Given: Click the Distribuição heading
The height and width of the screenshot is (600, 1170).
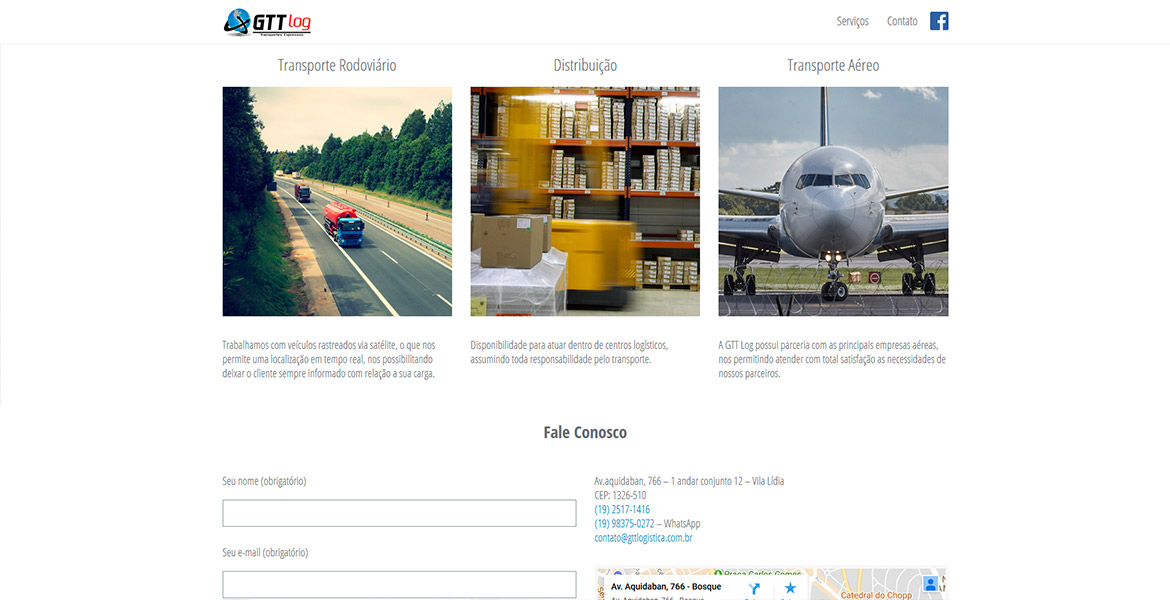Looking at the screenshot, I should click(585, 65).
